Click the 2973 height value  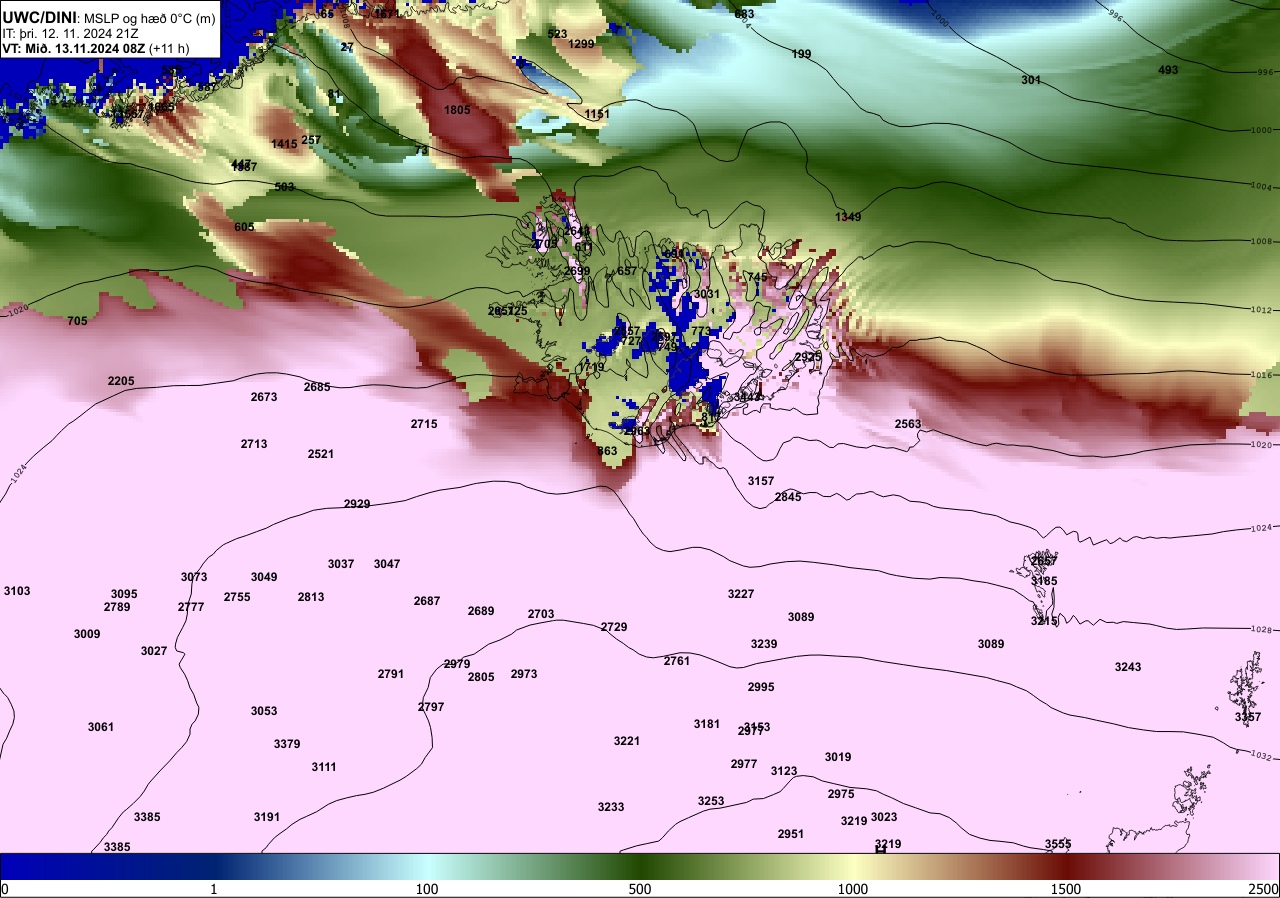pos(524,674)
